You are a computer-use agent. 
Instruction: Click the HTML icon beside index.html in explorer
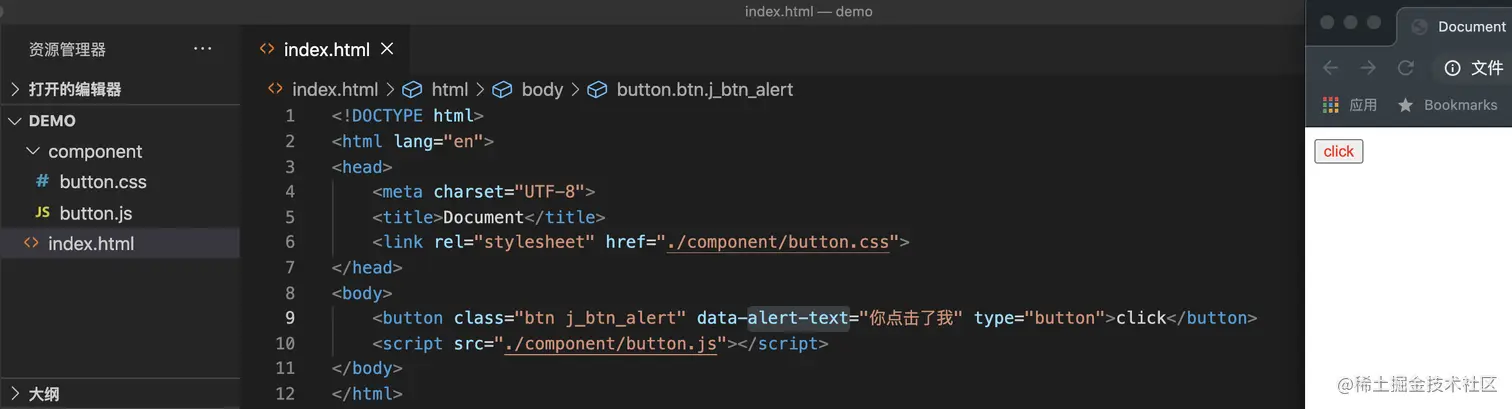(x=31, y=243)
